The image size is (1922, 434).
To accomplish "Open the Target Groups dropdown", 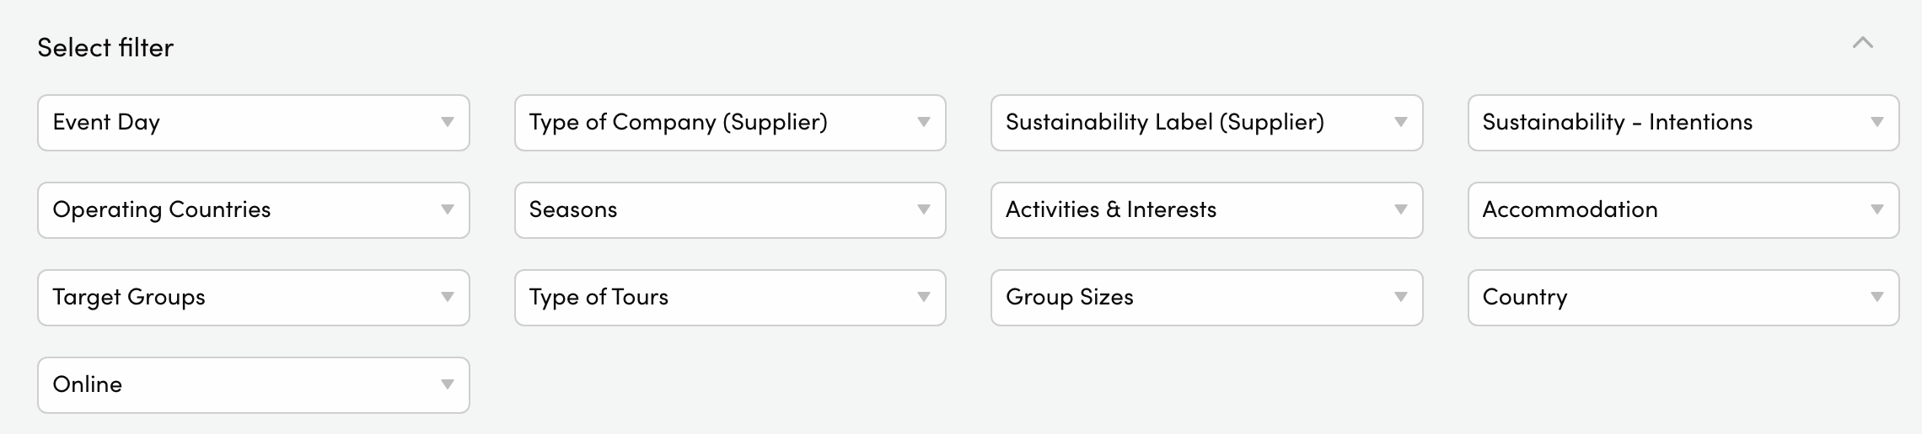I will pyautogui.click(x=253, y=297).
